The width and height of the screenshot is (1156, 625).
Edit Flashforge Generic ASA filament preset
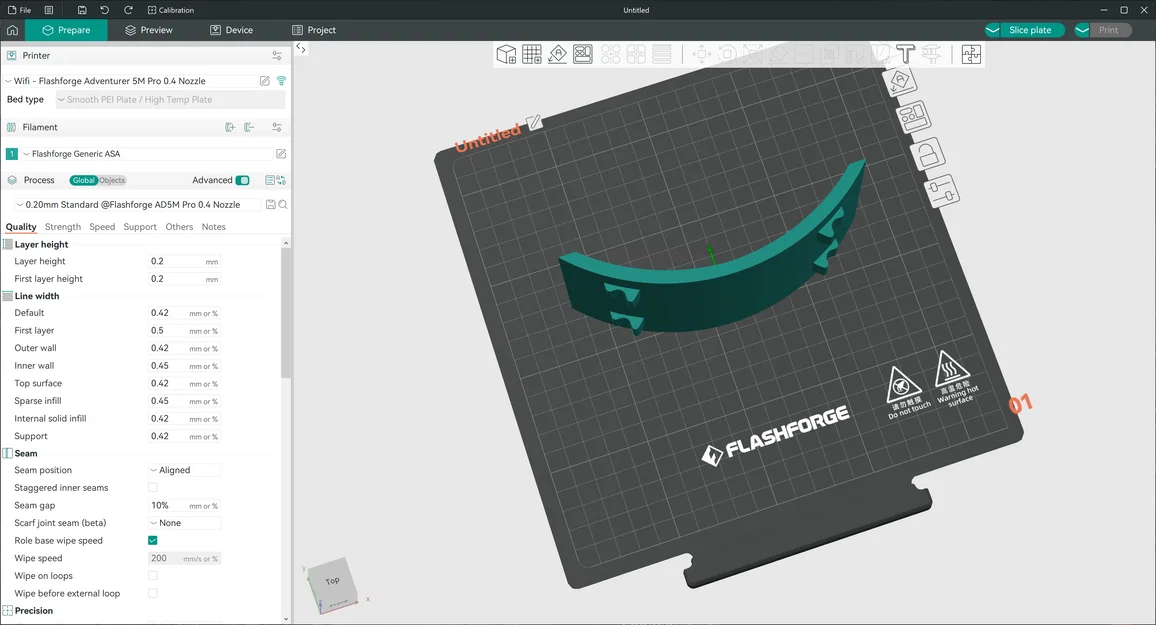281,154
